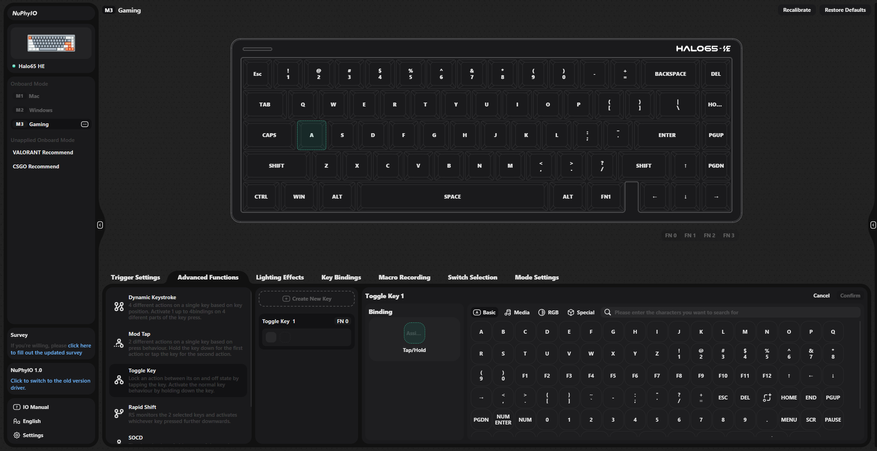Open Settings in sidebar

[29, 435]
